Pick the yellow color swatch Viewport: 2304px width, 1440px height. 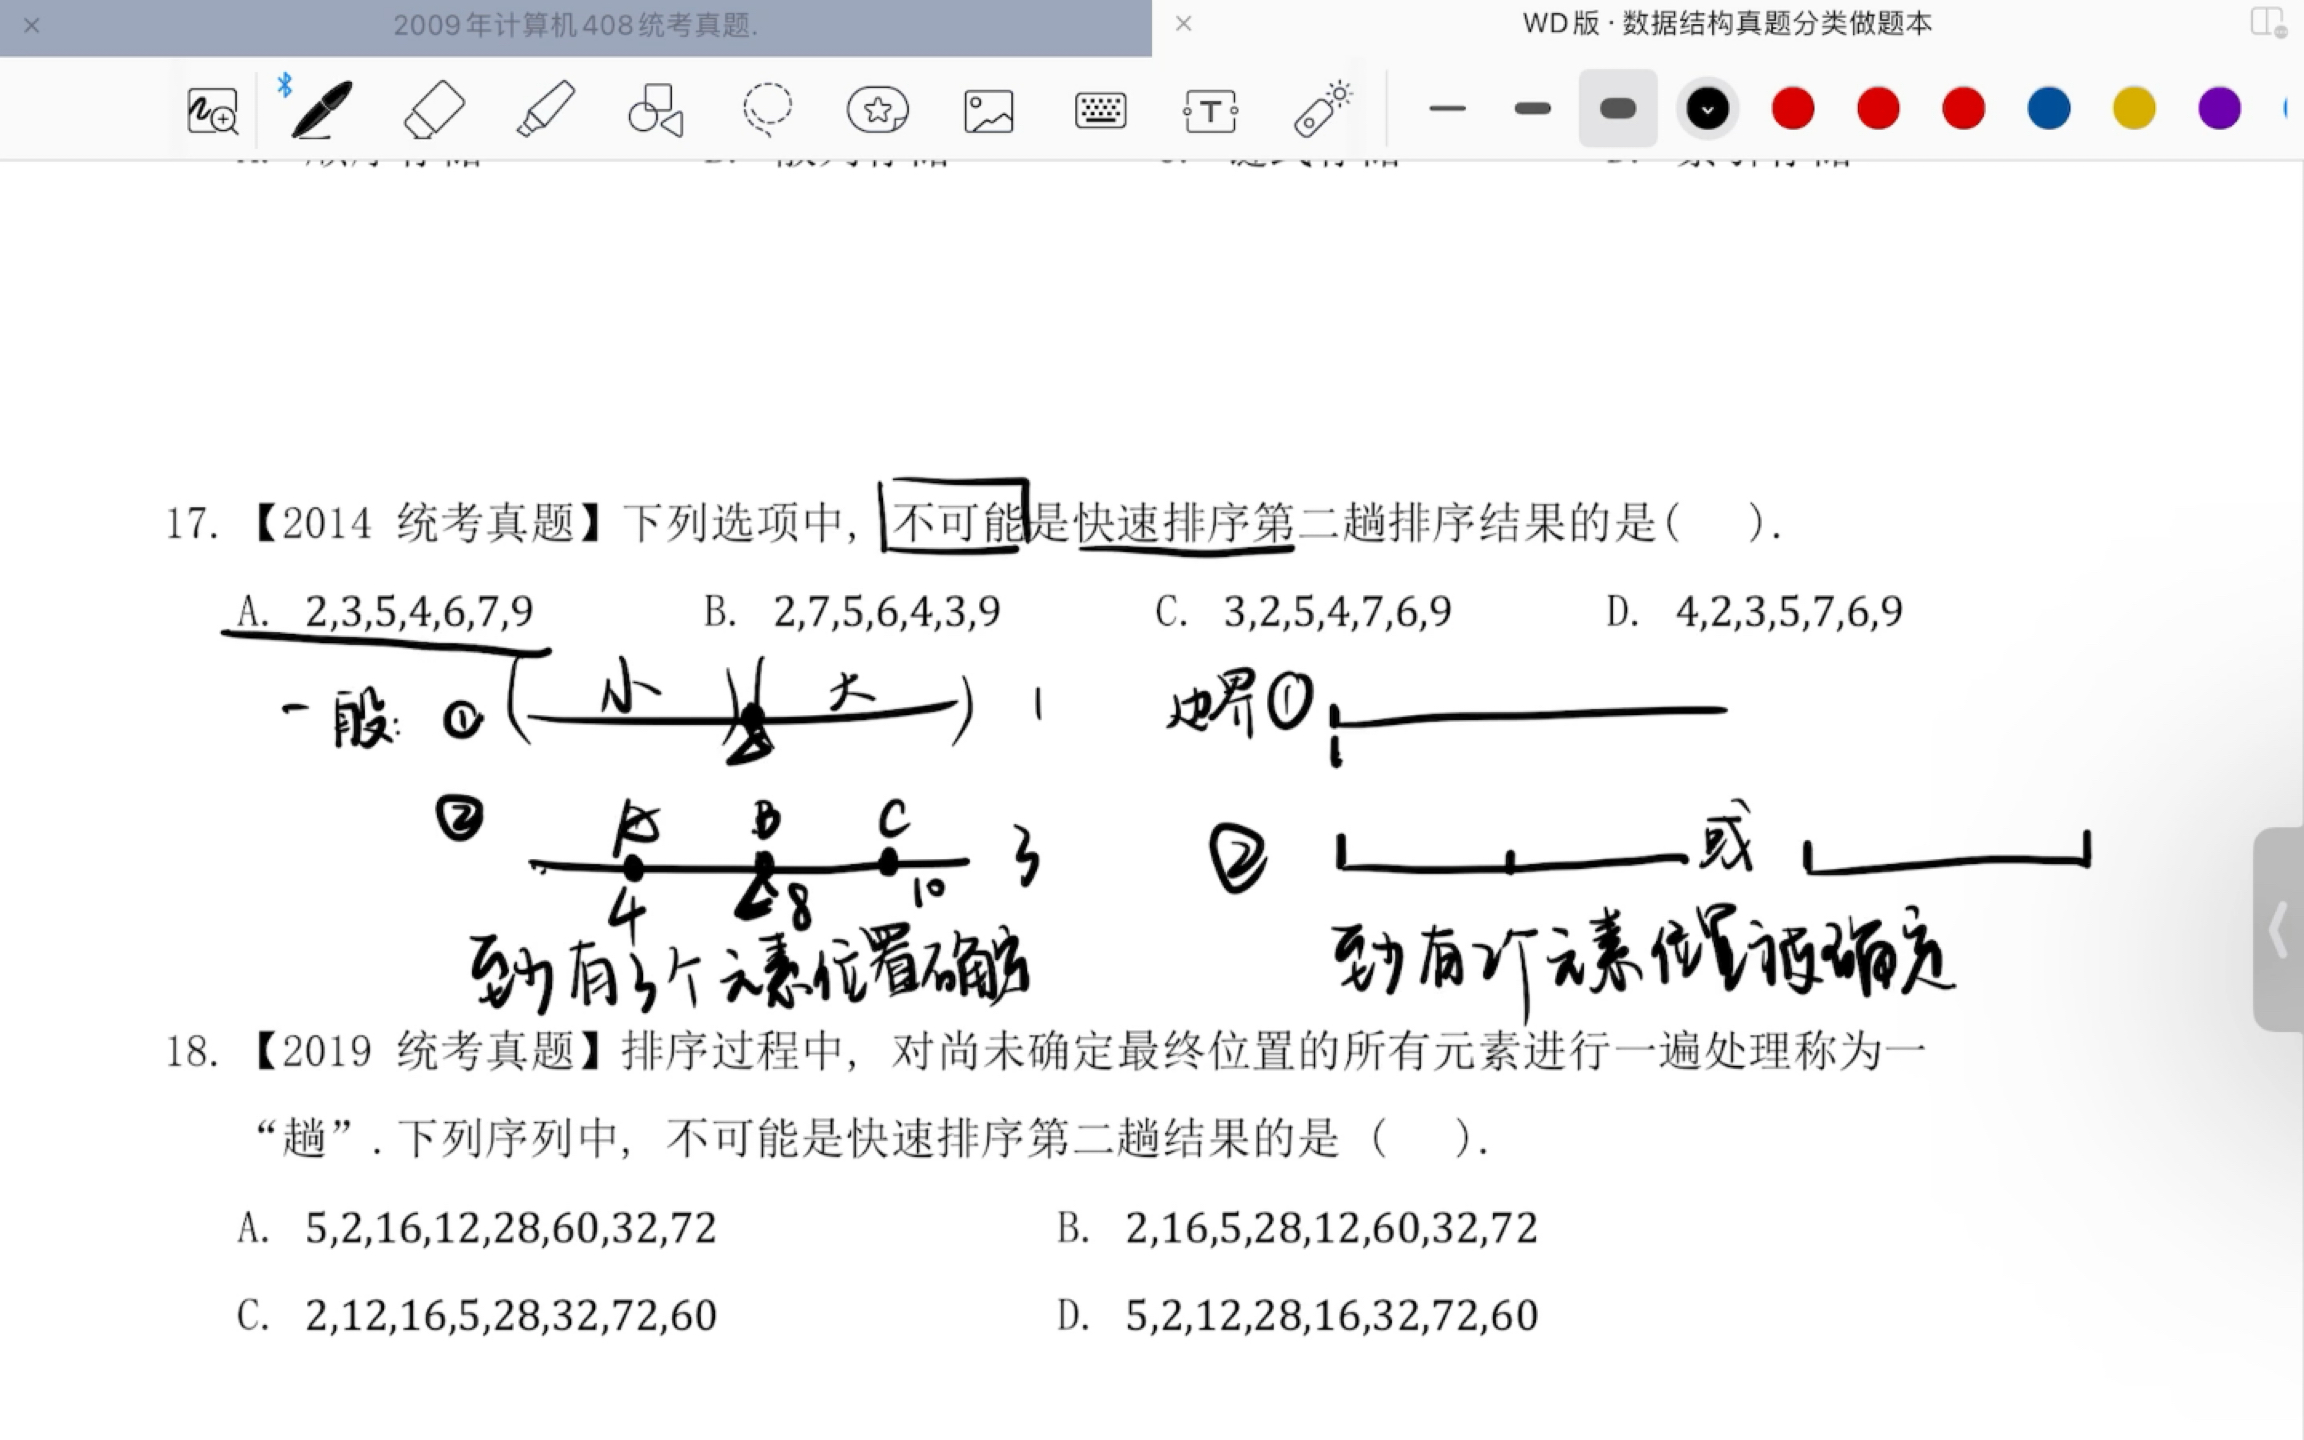click(2133, 108)
